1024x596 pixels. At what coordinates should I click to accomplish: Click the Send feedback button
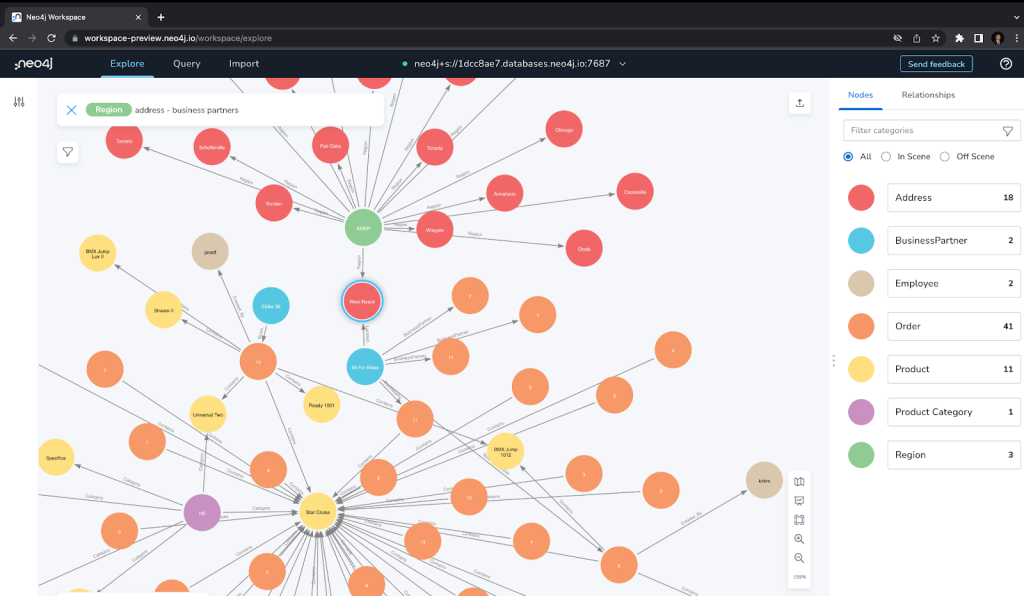click(936, 63)
